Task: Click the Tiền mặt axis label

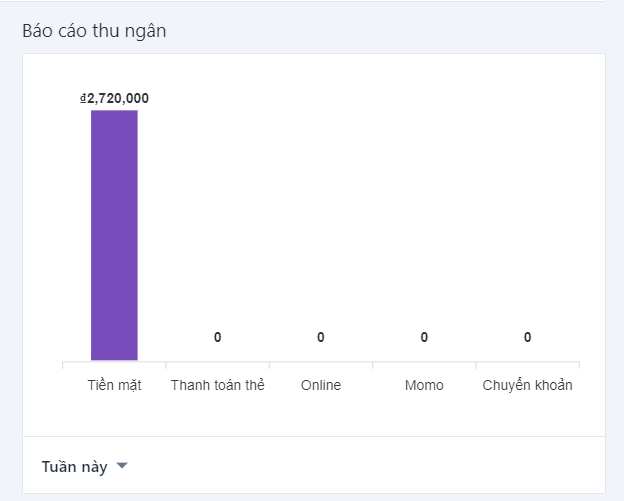Action: (x=114, y=385)
